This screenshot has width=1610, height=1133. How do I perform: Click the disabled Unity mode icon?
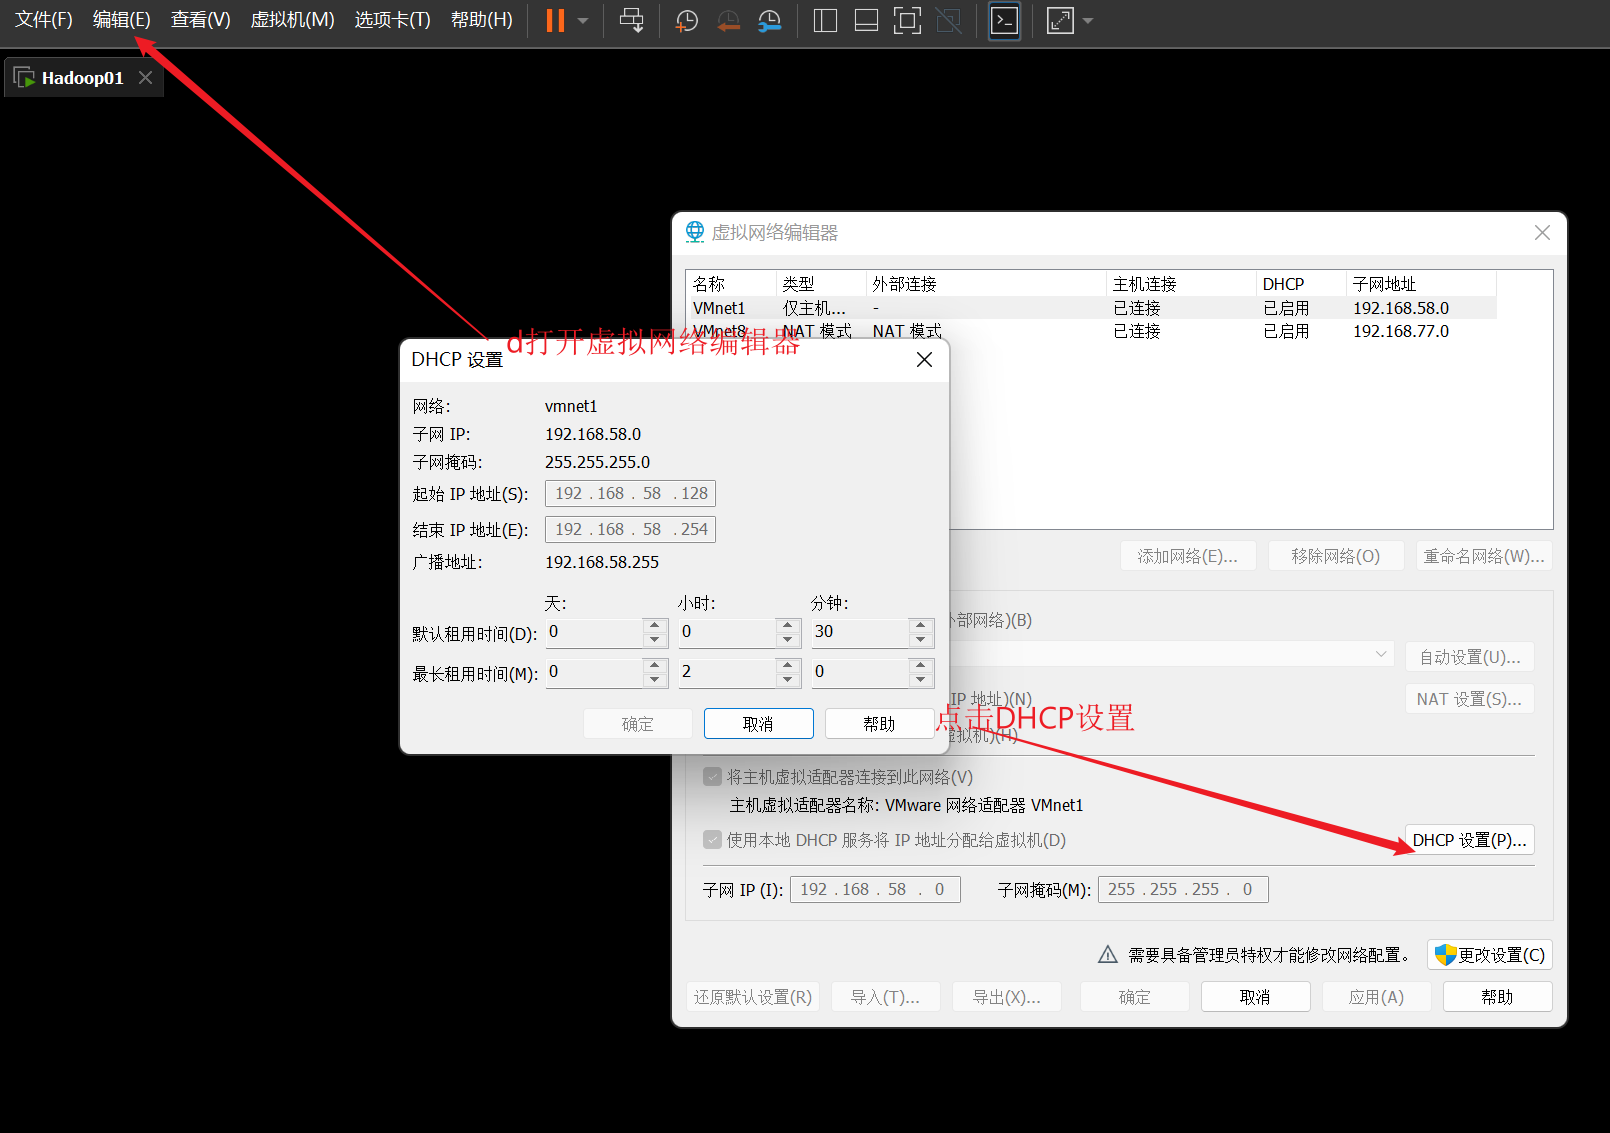tap(948, 21)
